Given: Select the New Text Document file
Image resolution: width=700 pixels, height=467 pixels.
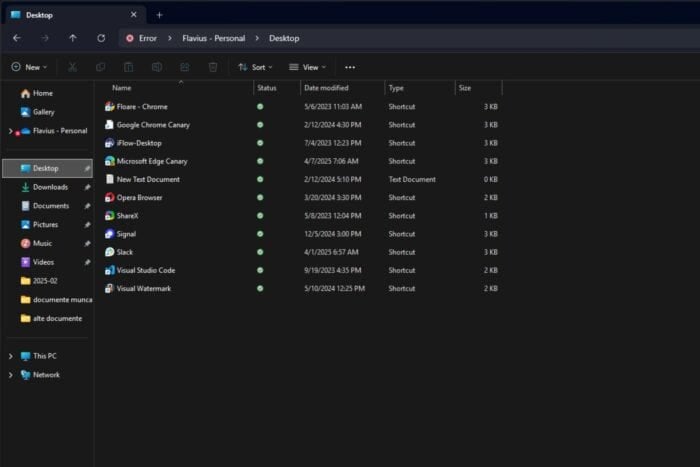Looking at the screenshot, I should point(148,179).
